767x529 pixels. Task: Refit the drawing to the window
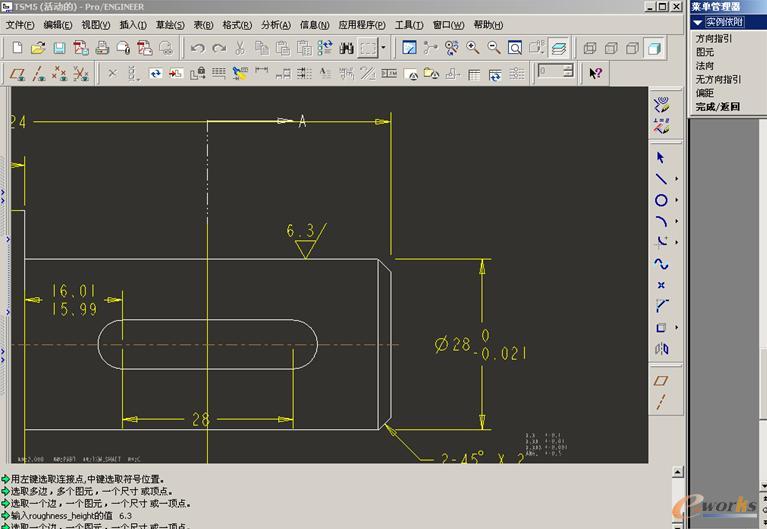[515, 47]
